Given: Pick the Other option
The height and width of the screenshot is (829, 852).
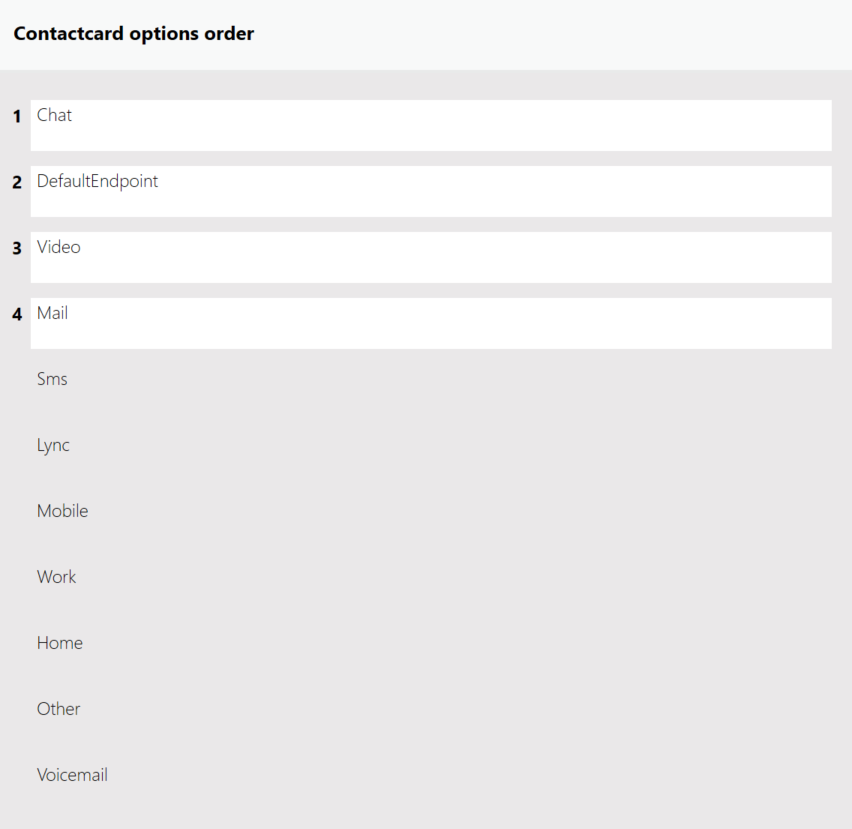Looking at the screenshot, I should (x=58, y=709).
